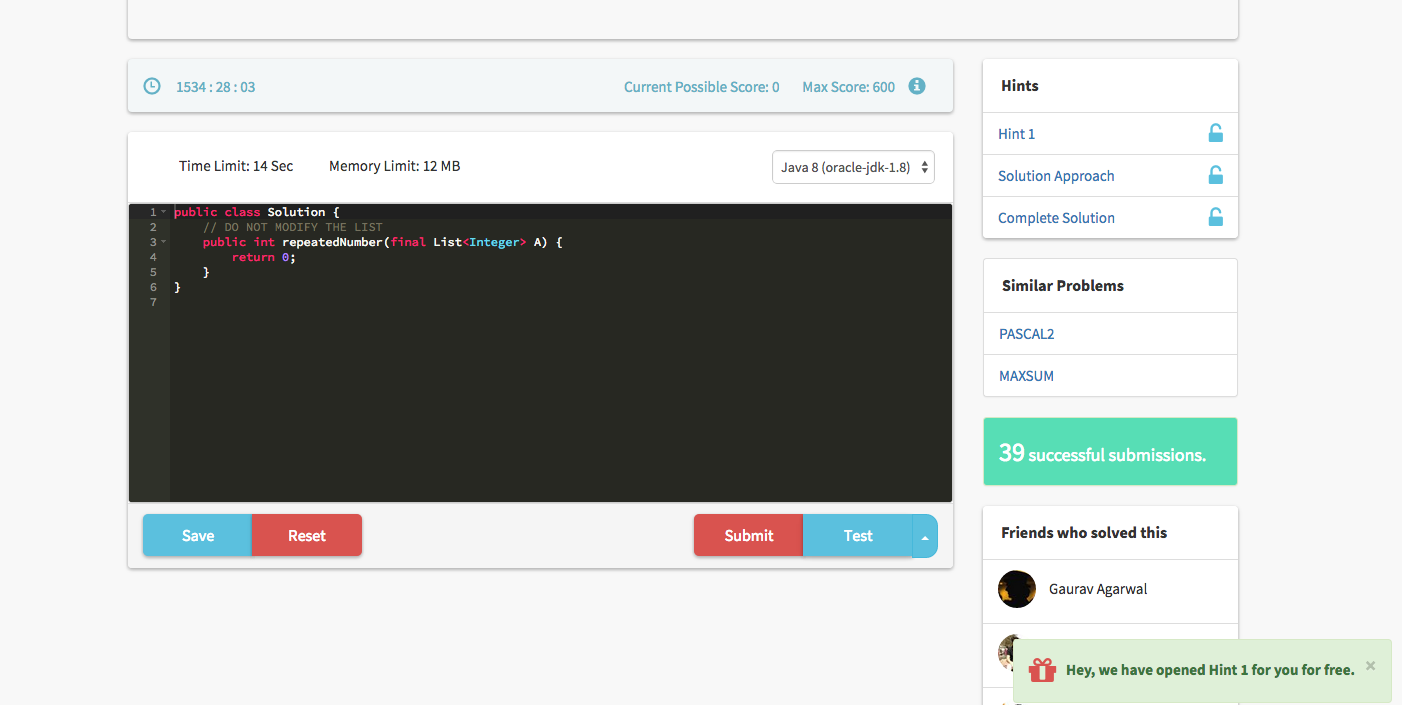Open the Solution Approach link
Viewport: 1402px width, 705px height.
pos(1055,176)
